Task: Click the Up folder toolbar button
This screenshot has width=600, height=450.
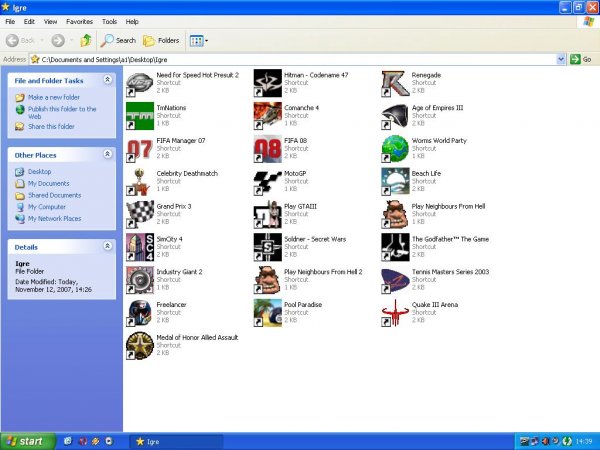Action: click(x=86, y=41)
